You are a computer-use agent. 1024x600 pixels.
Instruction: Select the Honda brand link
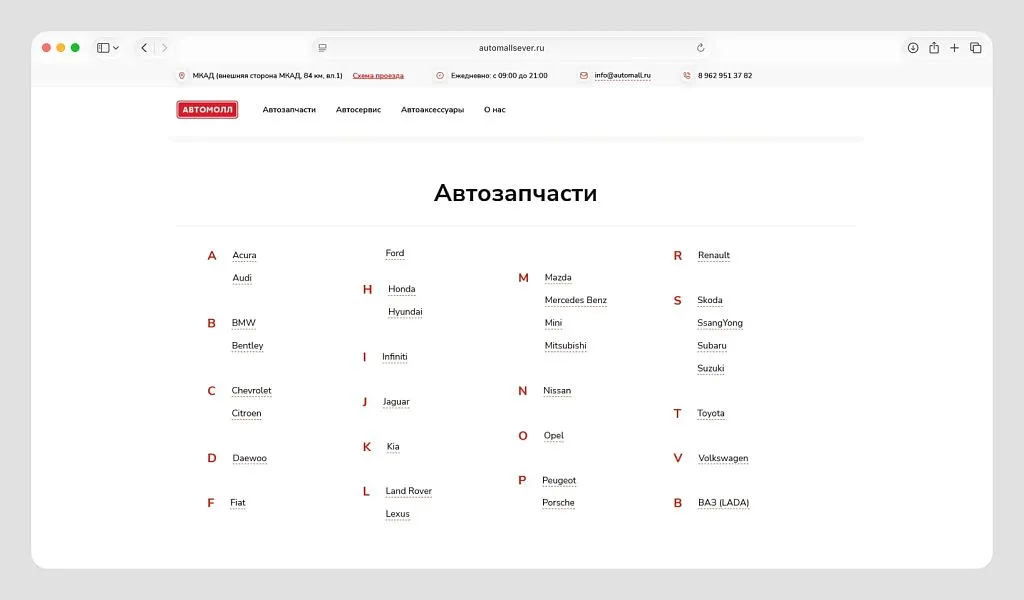tap(402, 289)
